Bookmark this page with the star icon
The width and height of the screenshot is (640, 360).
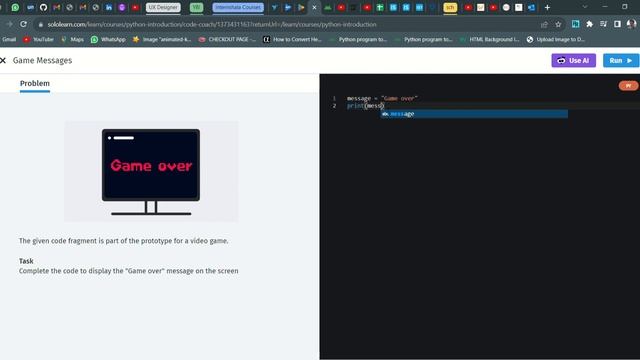click(558, 24)
